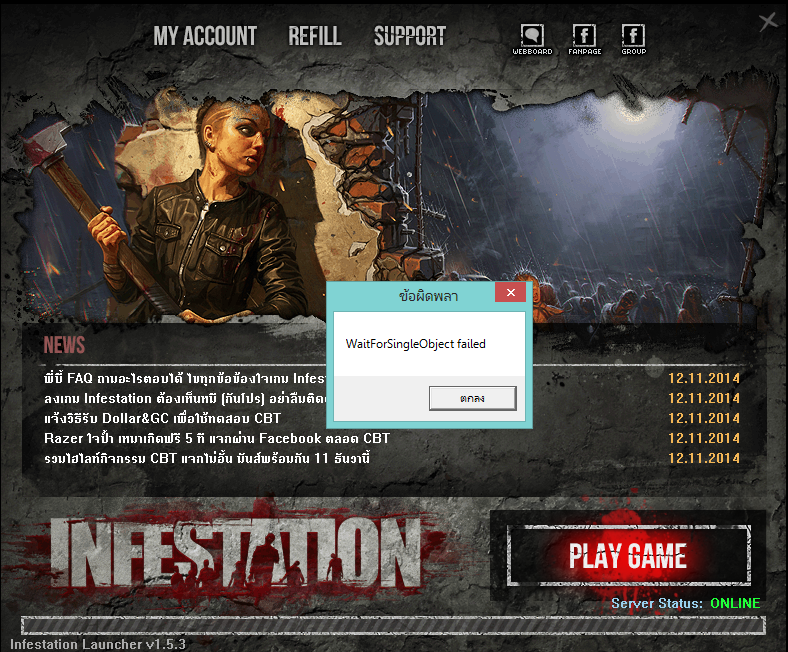The height and width of the screenshot is (652, 788).
Task: Open the SUPPORT section
Action: [x=410, y=37]
